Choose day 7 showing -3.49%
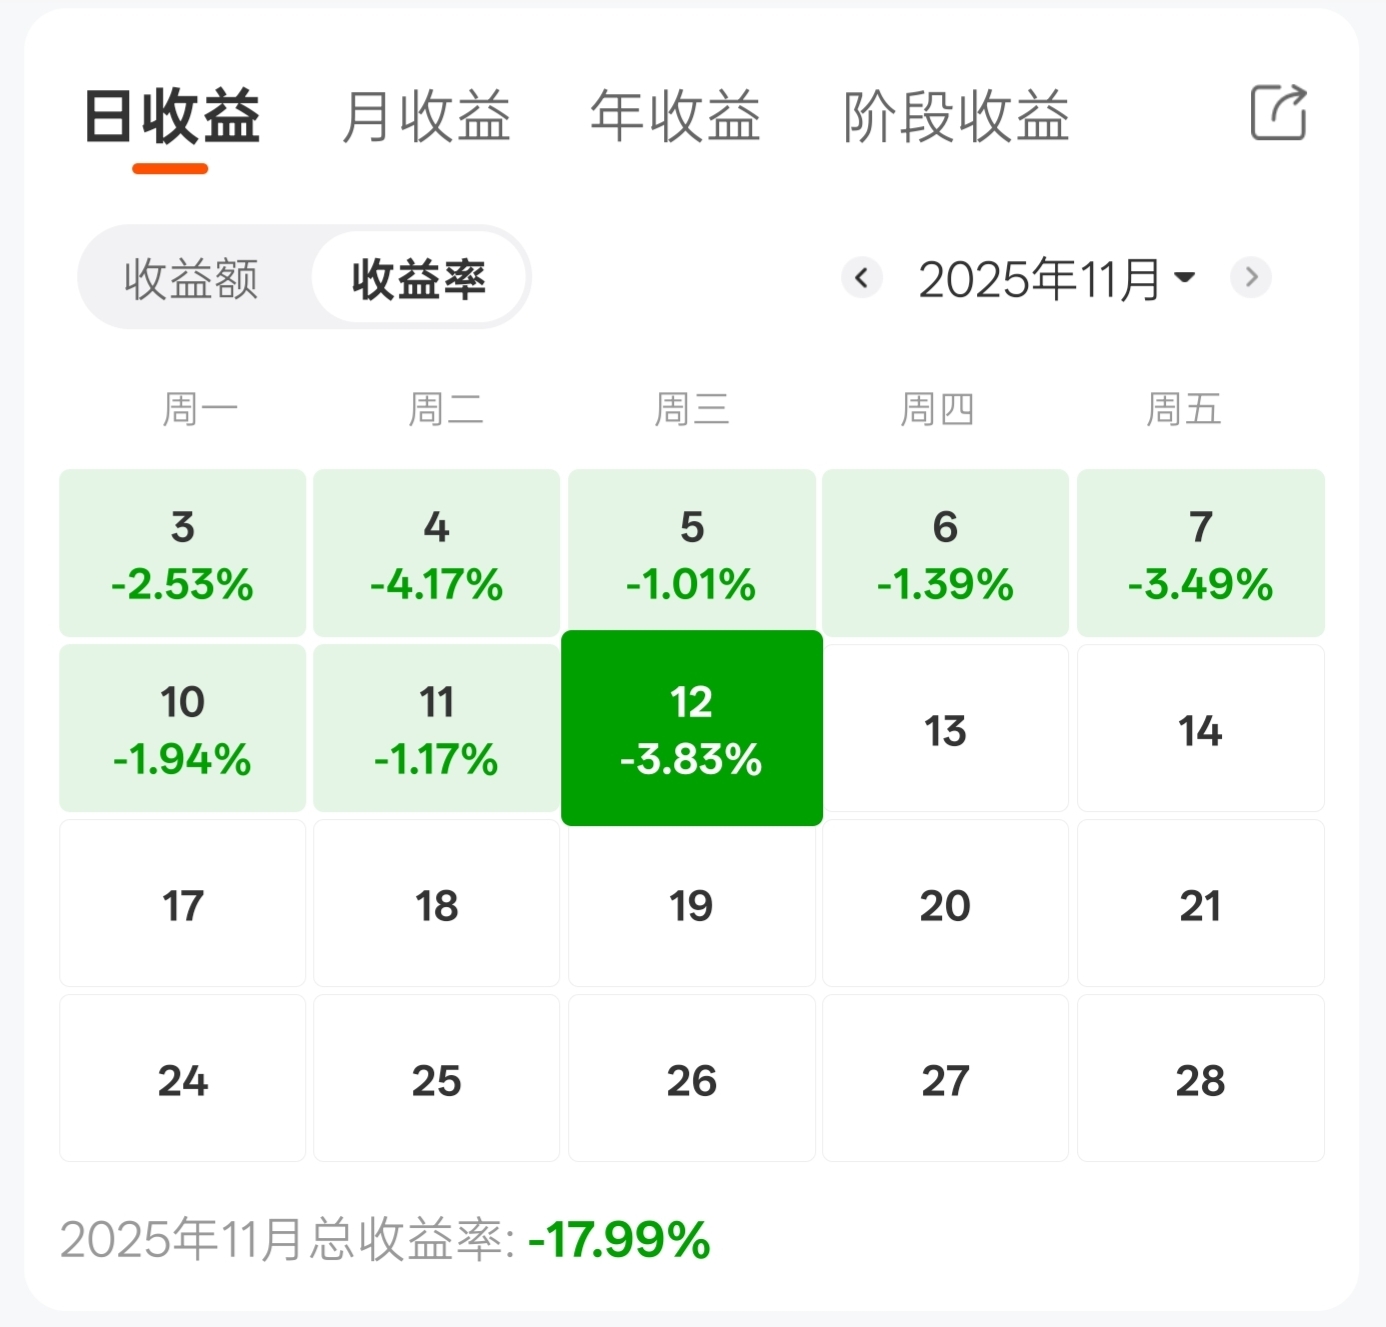The height and width of the screenshot is (1327, 1386). (1201, 553)
